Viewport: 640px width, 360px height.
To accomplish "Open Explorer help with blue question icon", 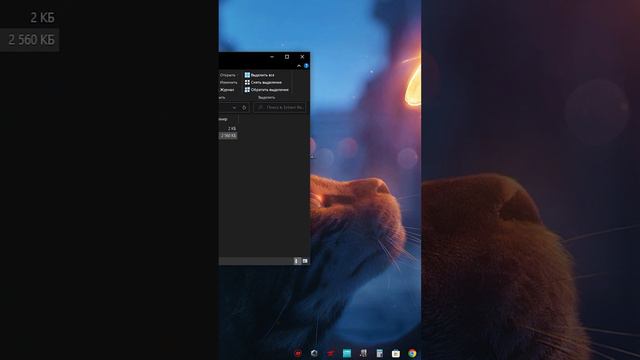I will pyautogui.click(x=306, y=66).
